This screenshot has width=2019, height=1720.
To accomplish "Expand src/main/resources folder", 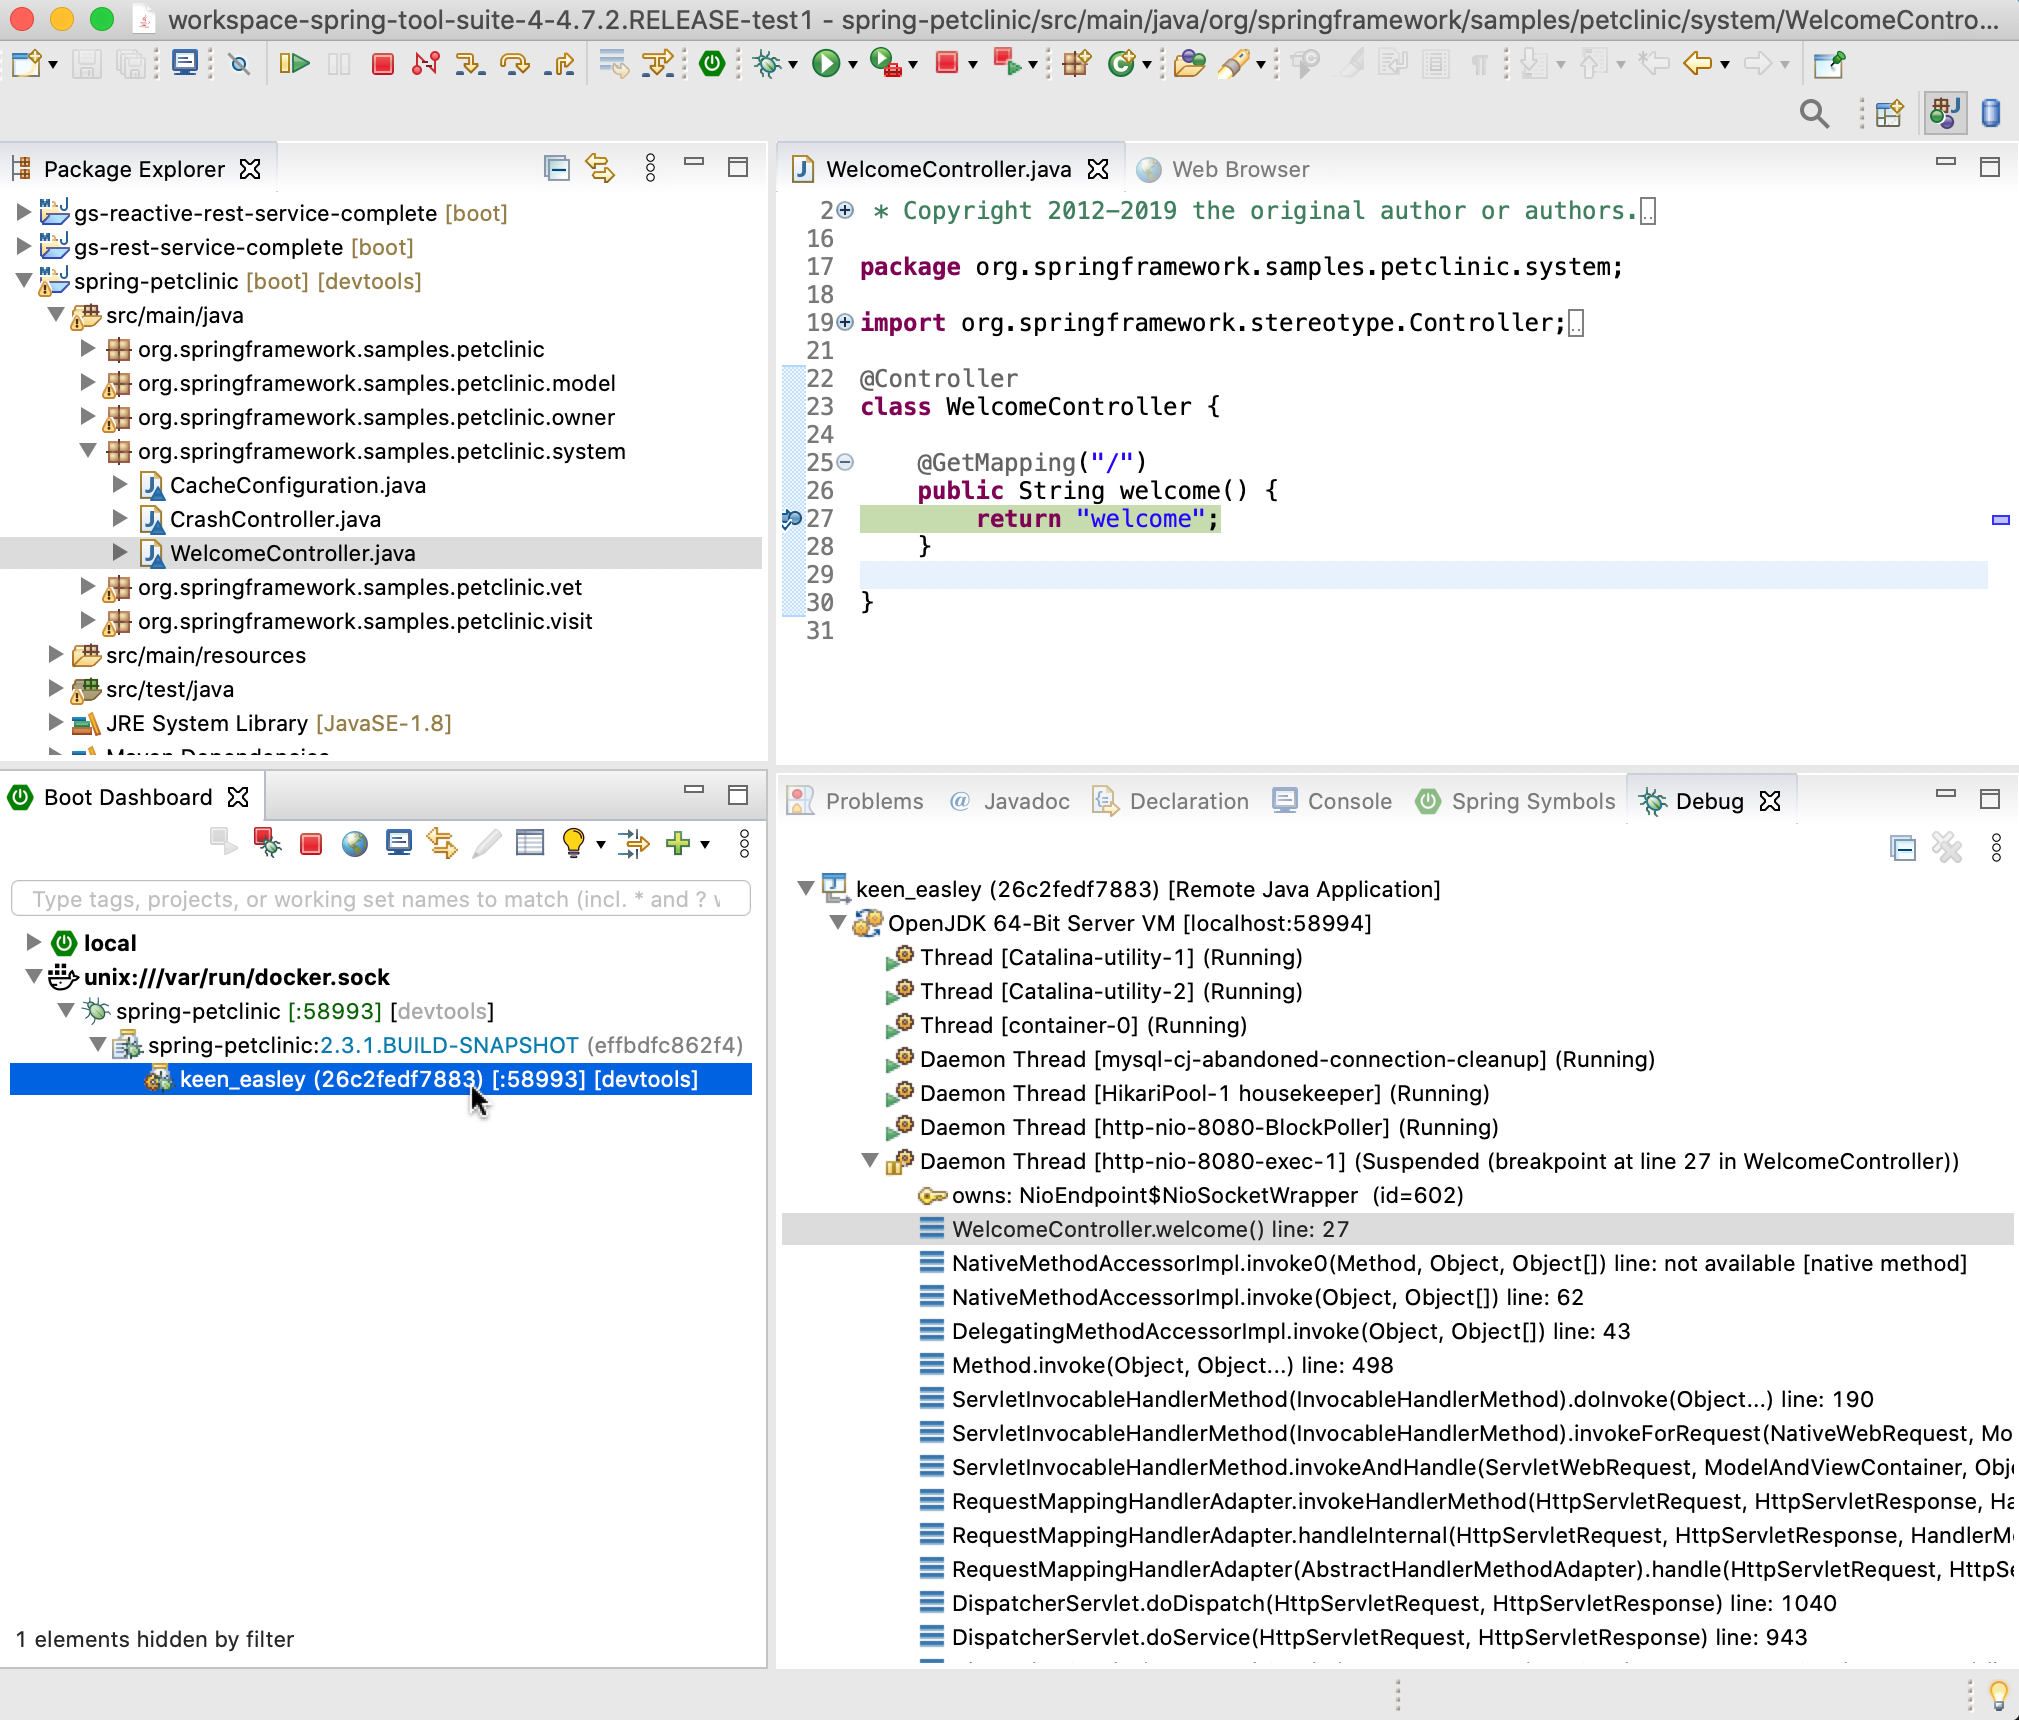I will pyautogui.click(x=56, y=655).
